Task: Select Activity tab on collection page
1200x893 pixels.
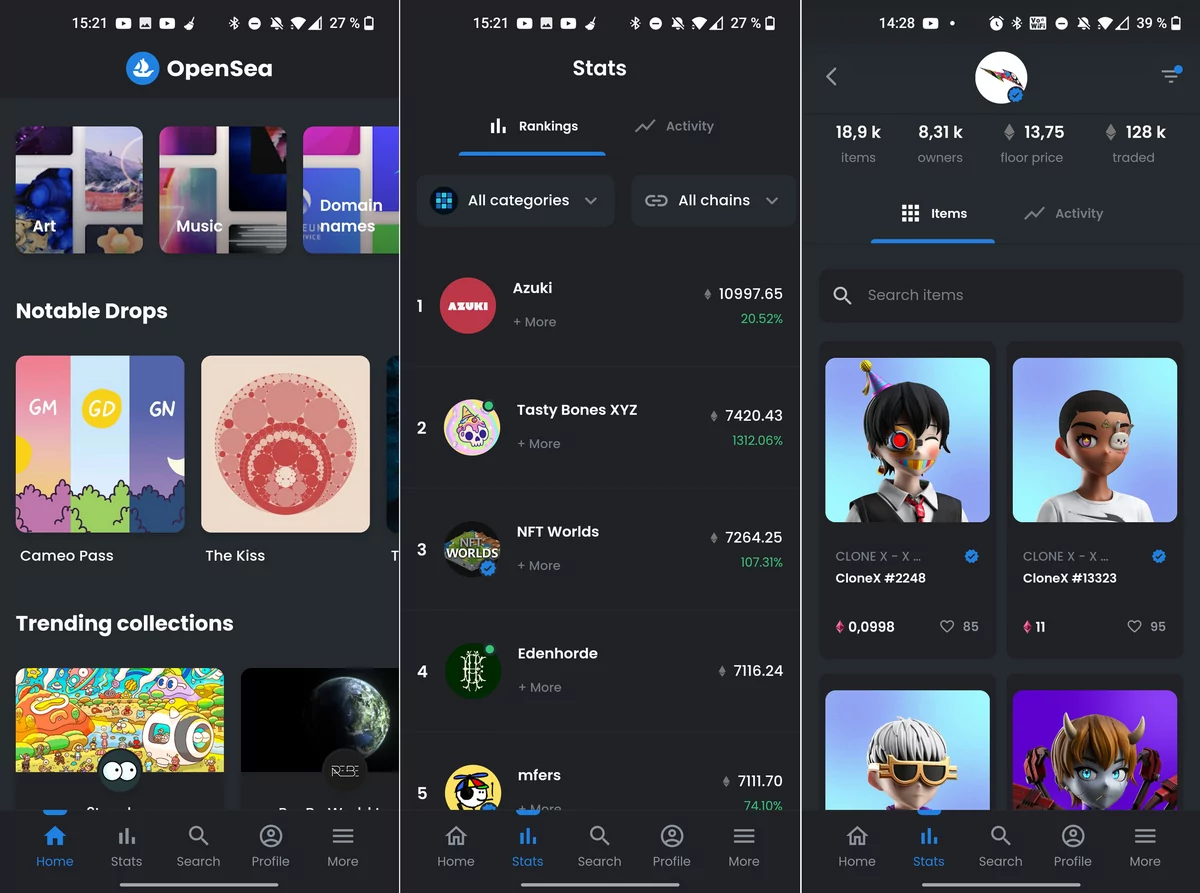Action: (x=1063, y=213)
